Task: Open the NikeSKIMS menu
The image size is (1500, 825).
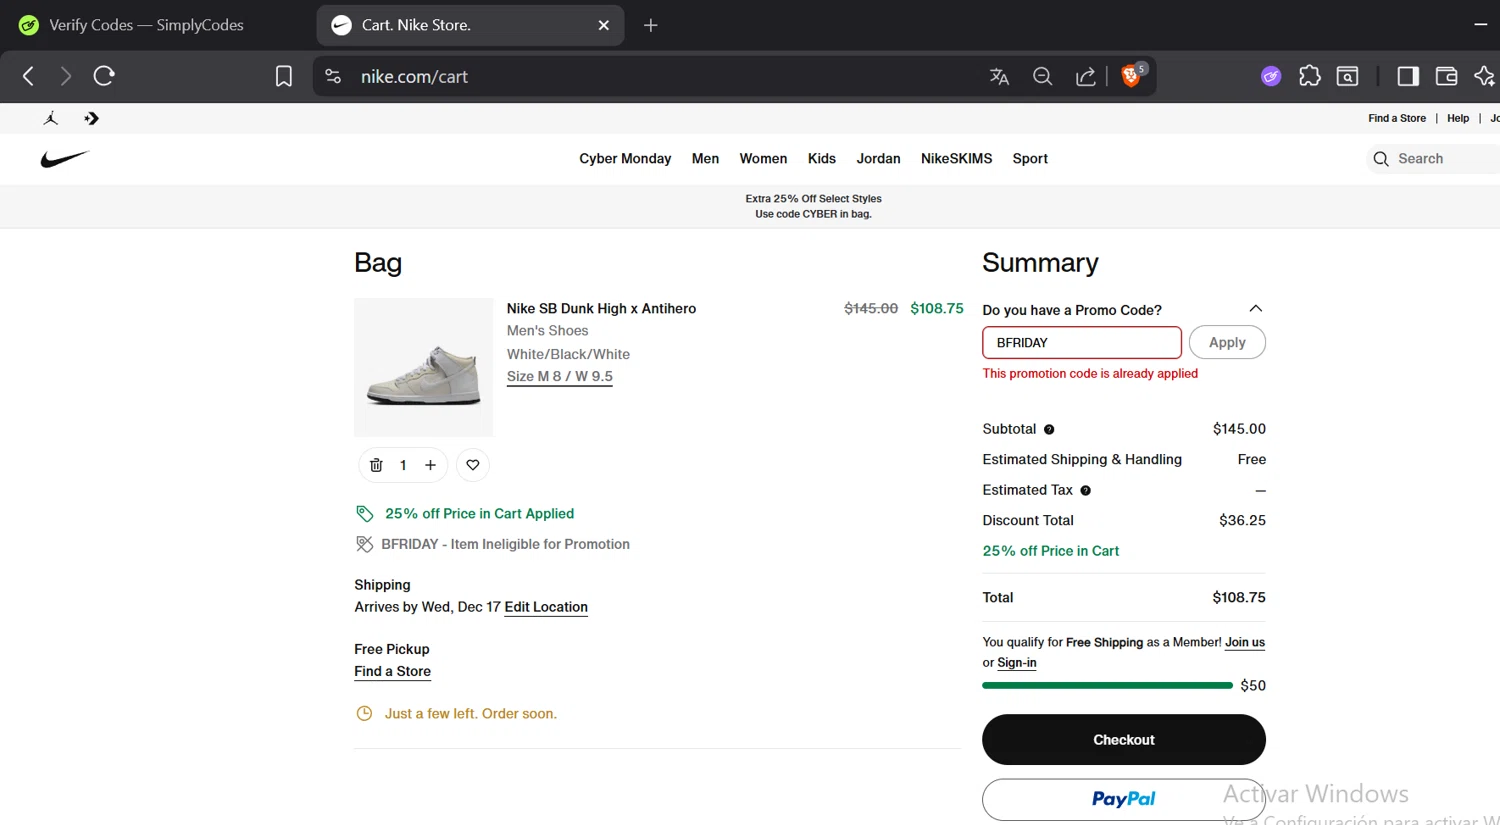Action: pos(957,159)
